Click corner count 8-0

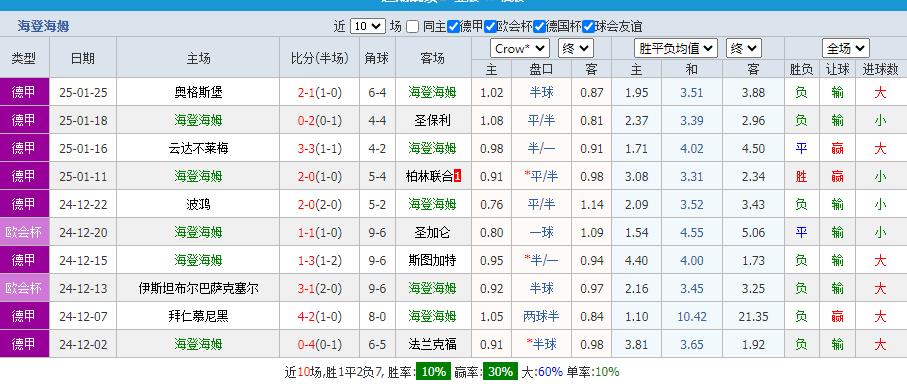377,316
